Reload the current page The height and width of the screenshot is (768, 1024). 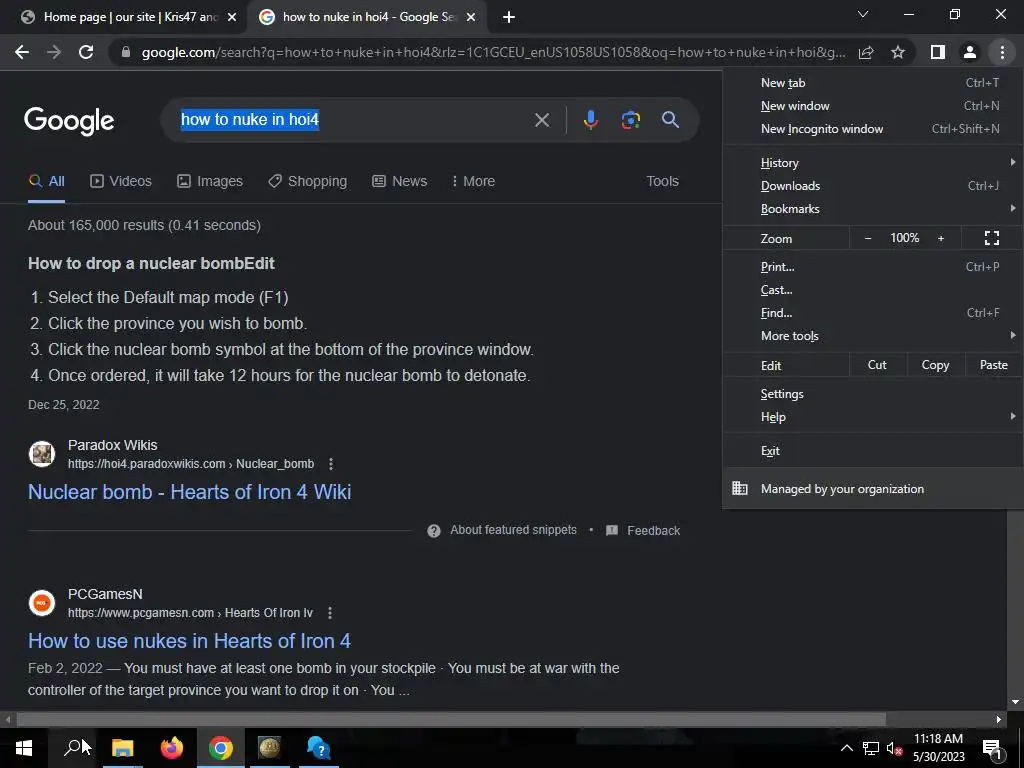point(86,52)
